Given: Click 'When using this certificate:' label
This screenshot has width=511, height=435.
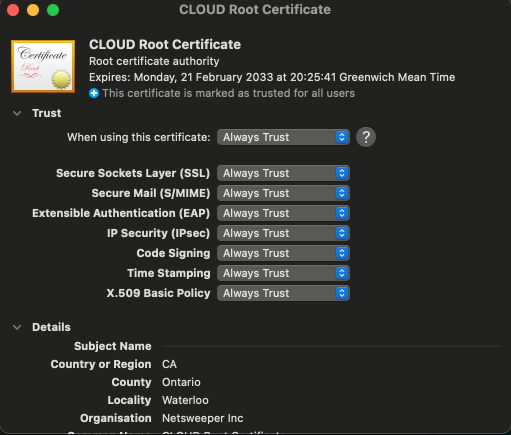Looking at the screenshot, I should (x=139, y=137).
